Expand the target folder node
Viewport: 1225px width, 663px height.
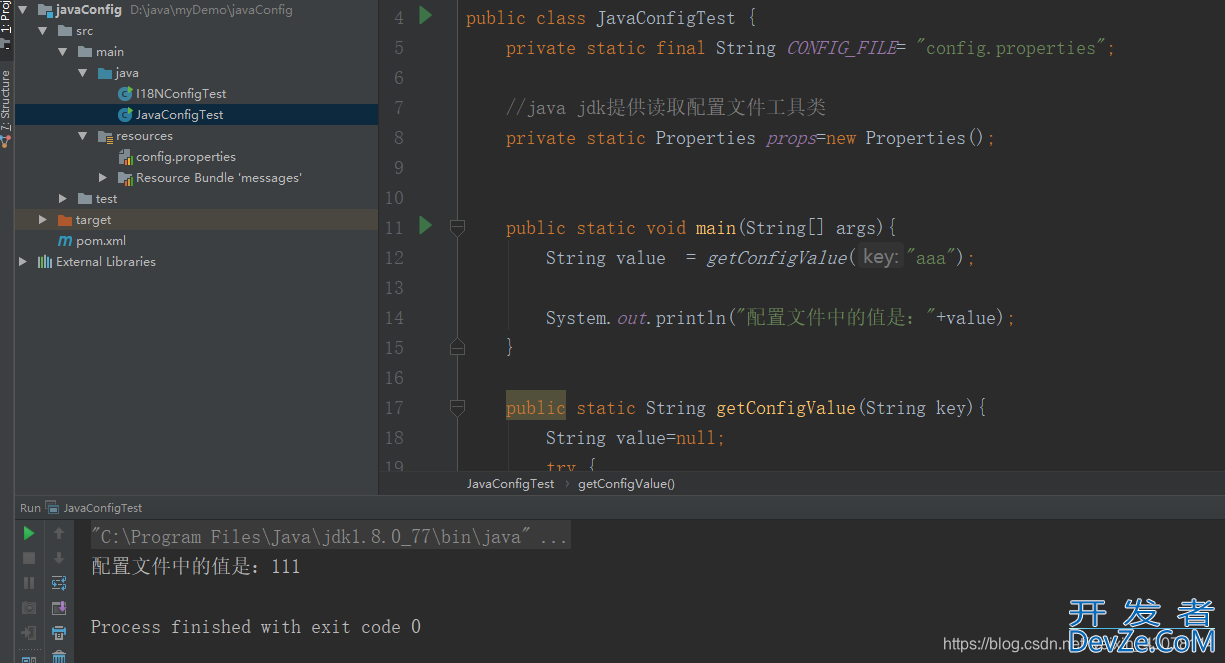[42, 220]
